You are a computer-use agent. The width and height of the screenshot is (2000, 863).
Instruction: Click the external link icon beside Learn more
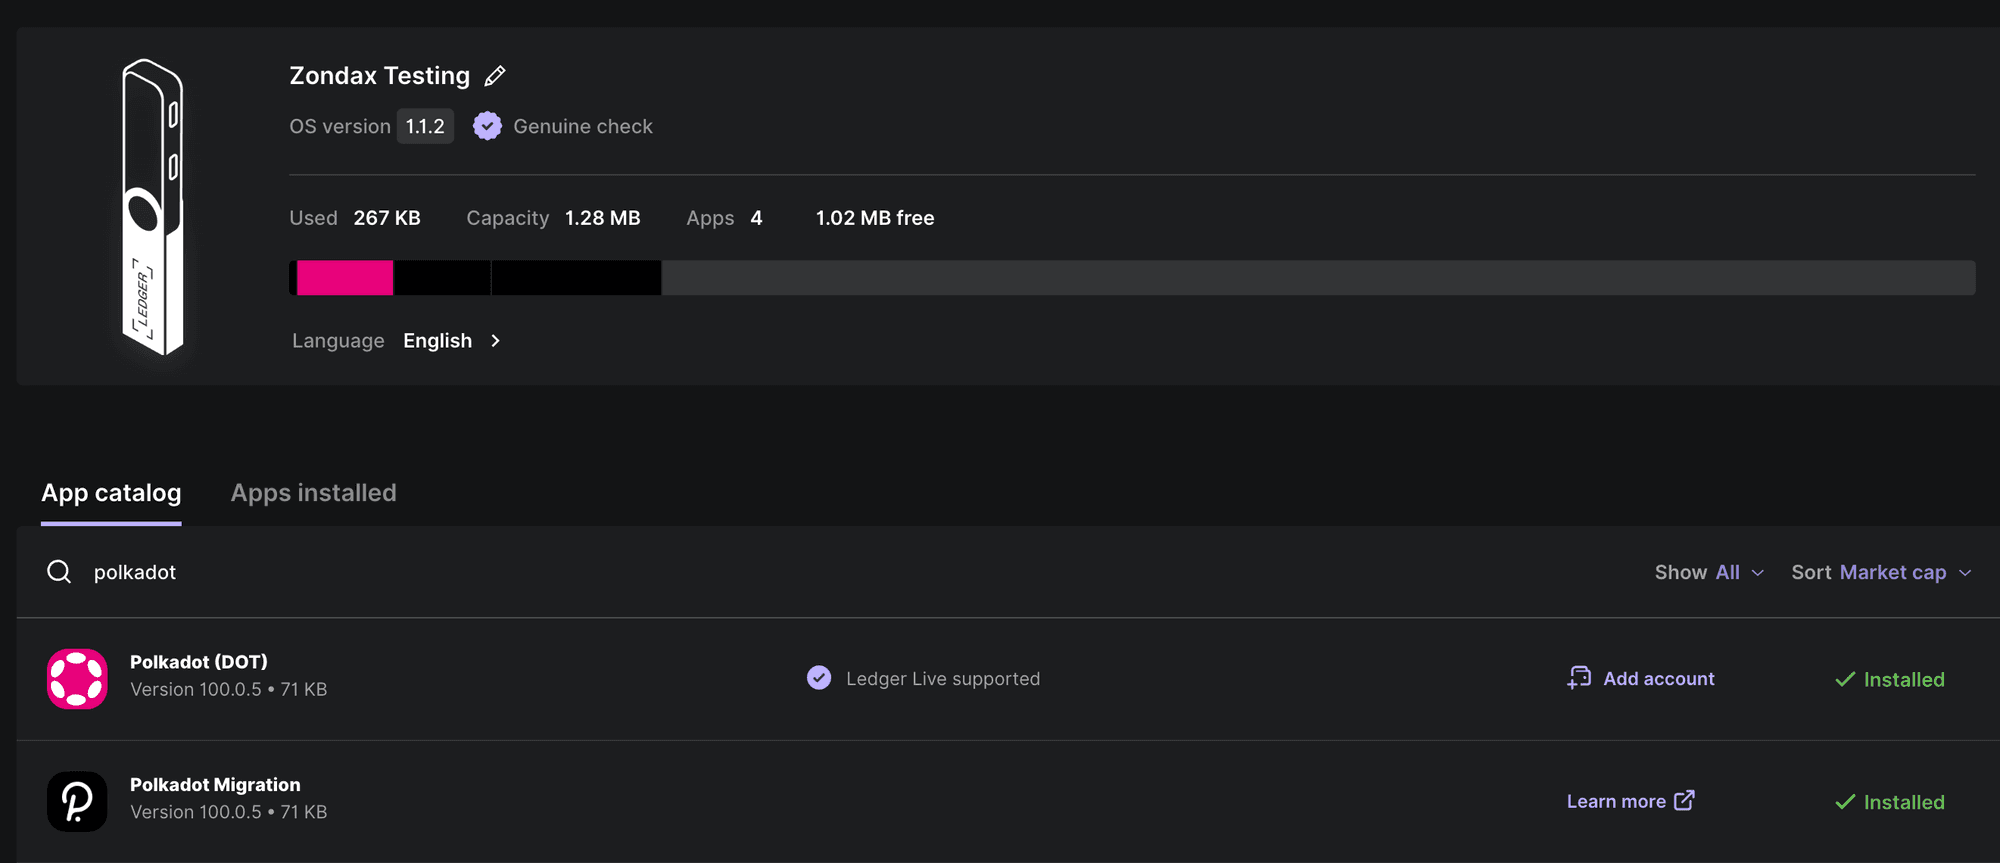pyautogui.click(x=1684, y=800)
